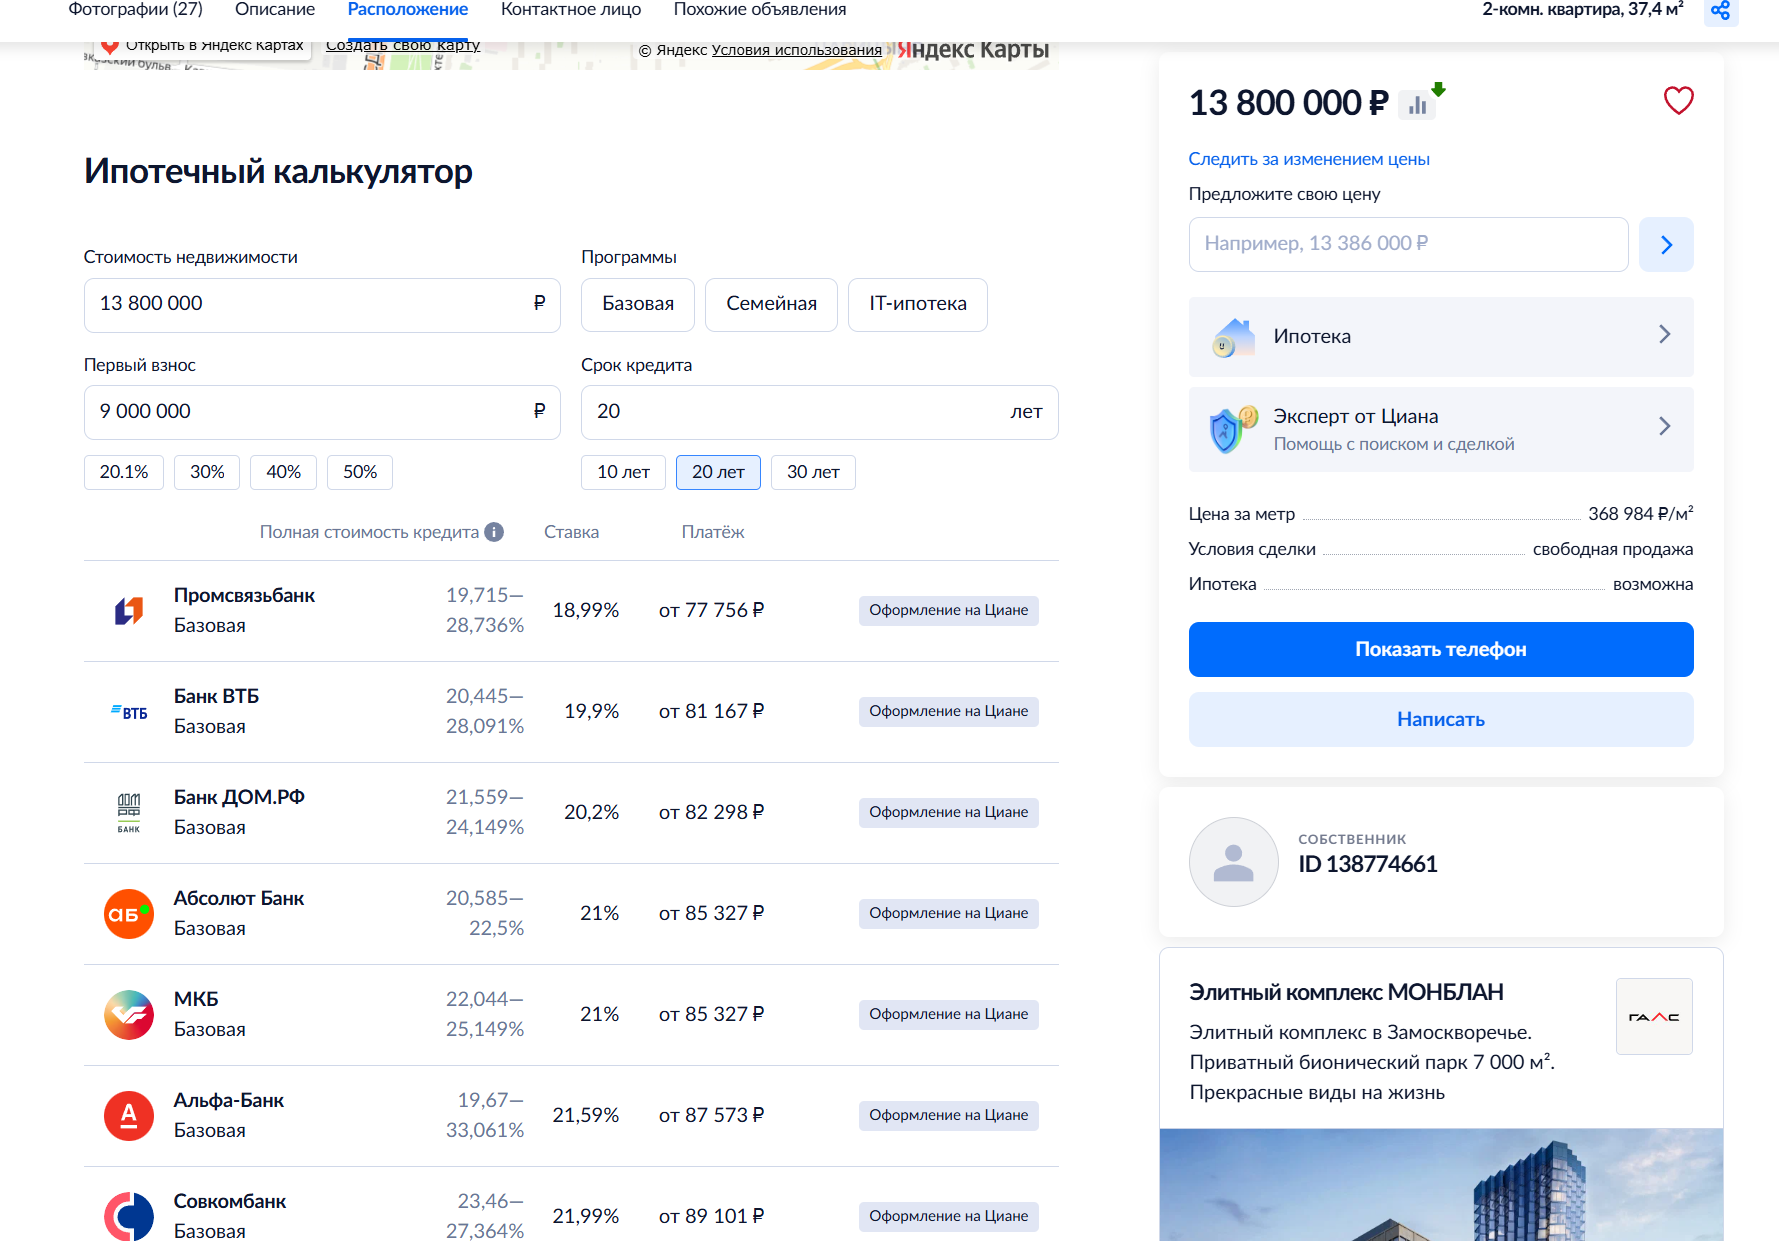The image size is (1779, 1241).
Task: Open the price history chart icon
Action: pyautogui.click(x=1418, y=104)
